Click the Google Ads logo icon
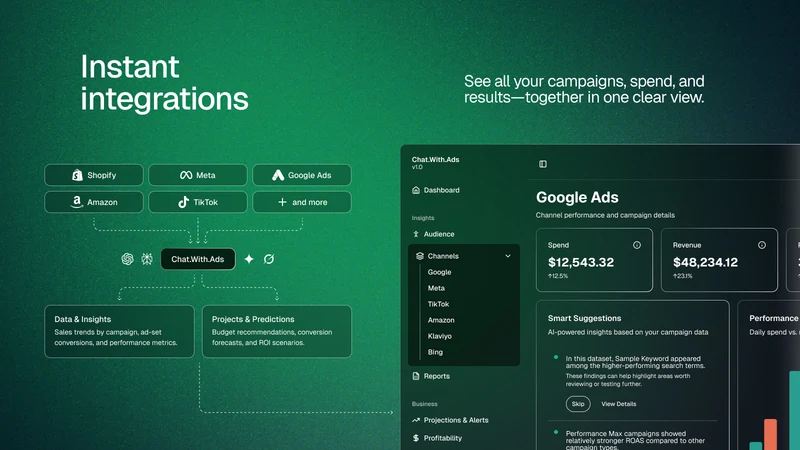Image resolution: width=800 pixels, height=450 pixels. [278, 175]
